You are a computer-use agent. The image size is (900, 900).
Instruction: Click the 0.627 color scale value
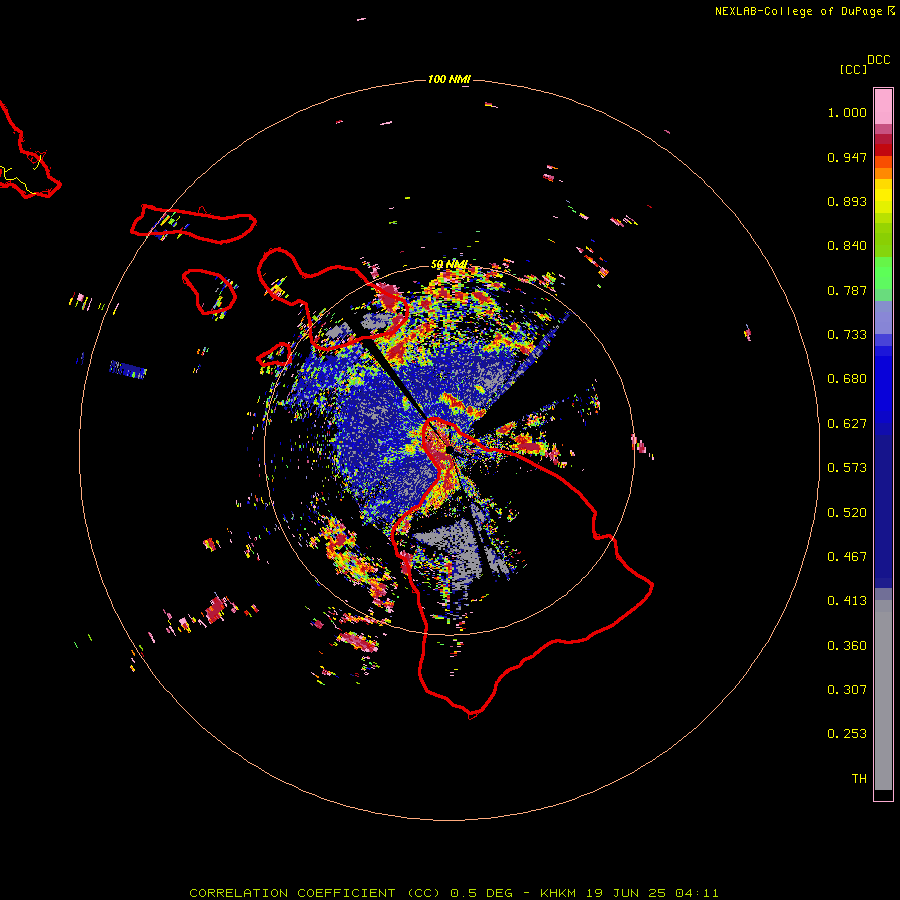(847, 424)
